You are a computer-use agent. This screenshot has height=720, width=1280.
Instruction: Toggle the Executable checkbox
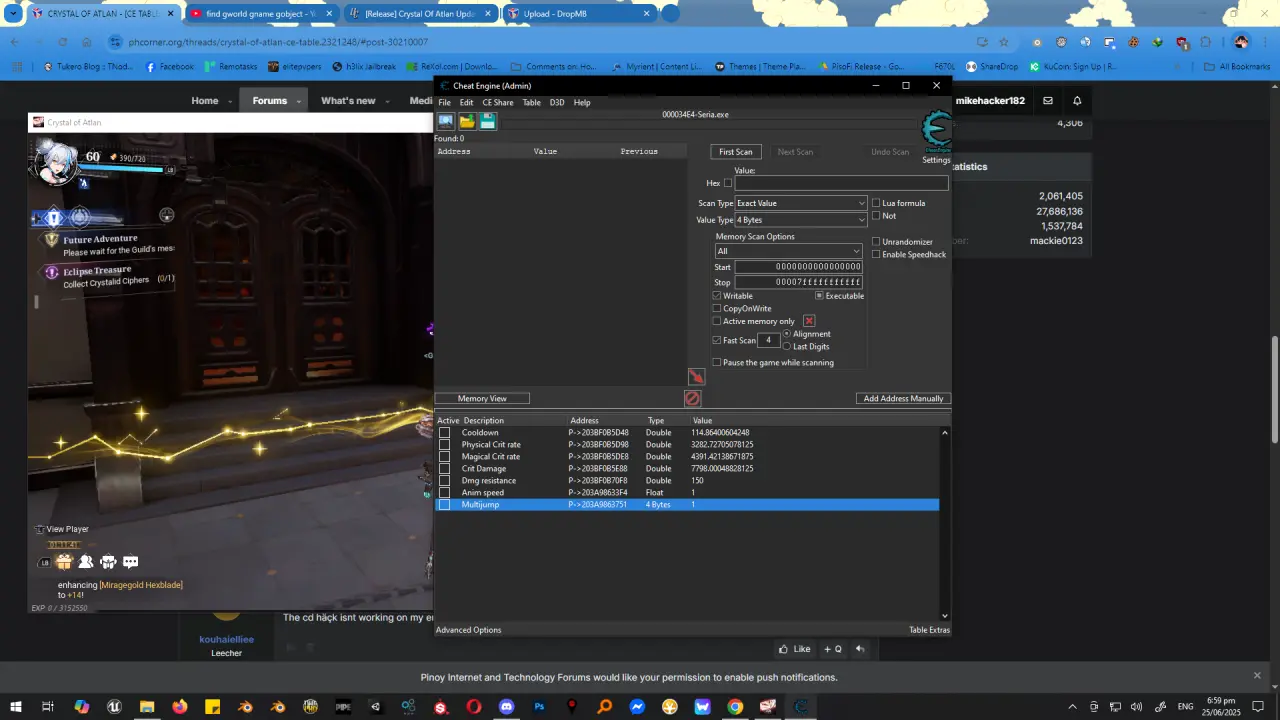[x=819, y=296]
